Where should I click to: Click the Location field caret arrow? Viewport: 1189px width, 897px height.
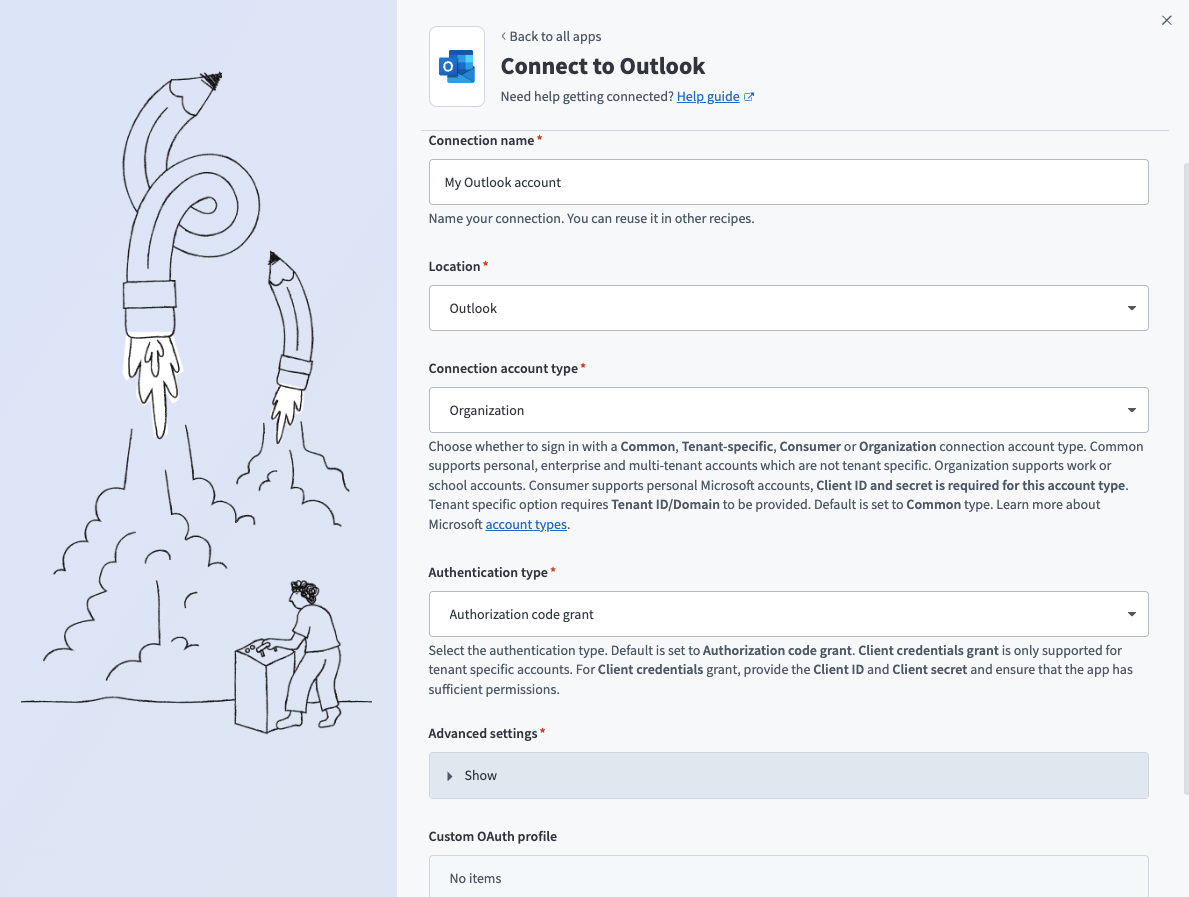click(x=1131, y=308)
